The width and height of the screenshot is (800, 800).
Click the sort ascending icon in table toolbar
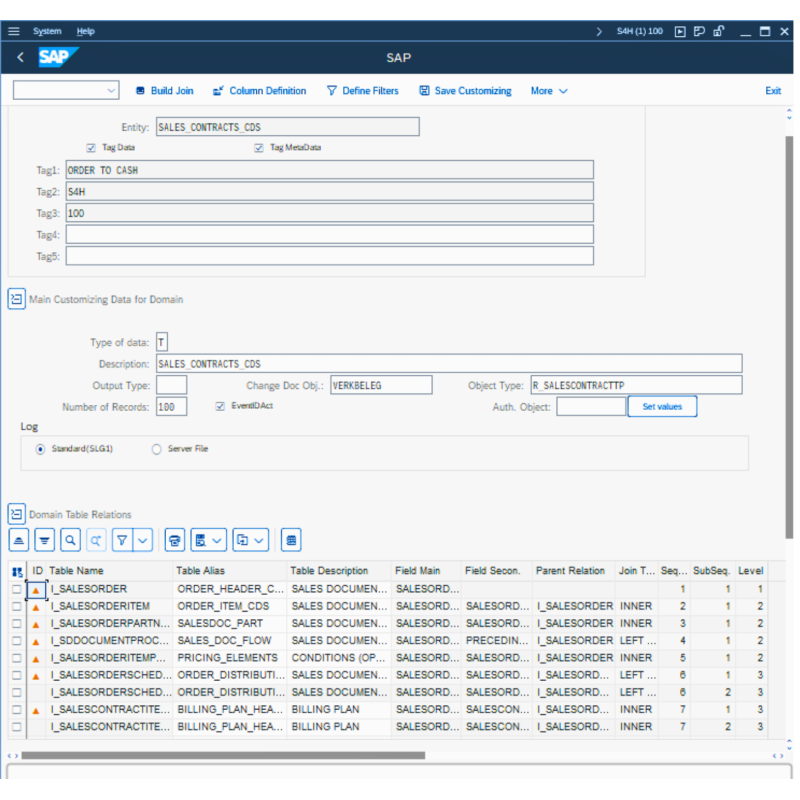(19, 540)
